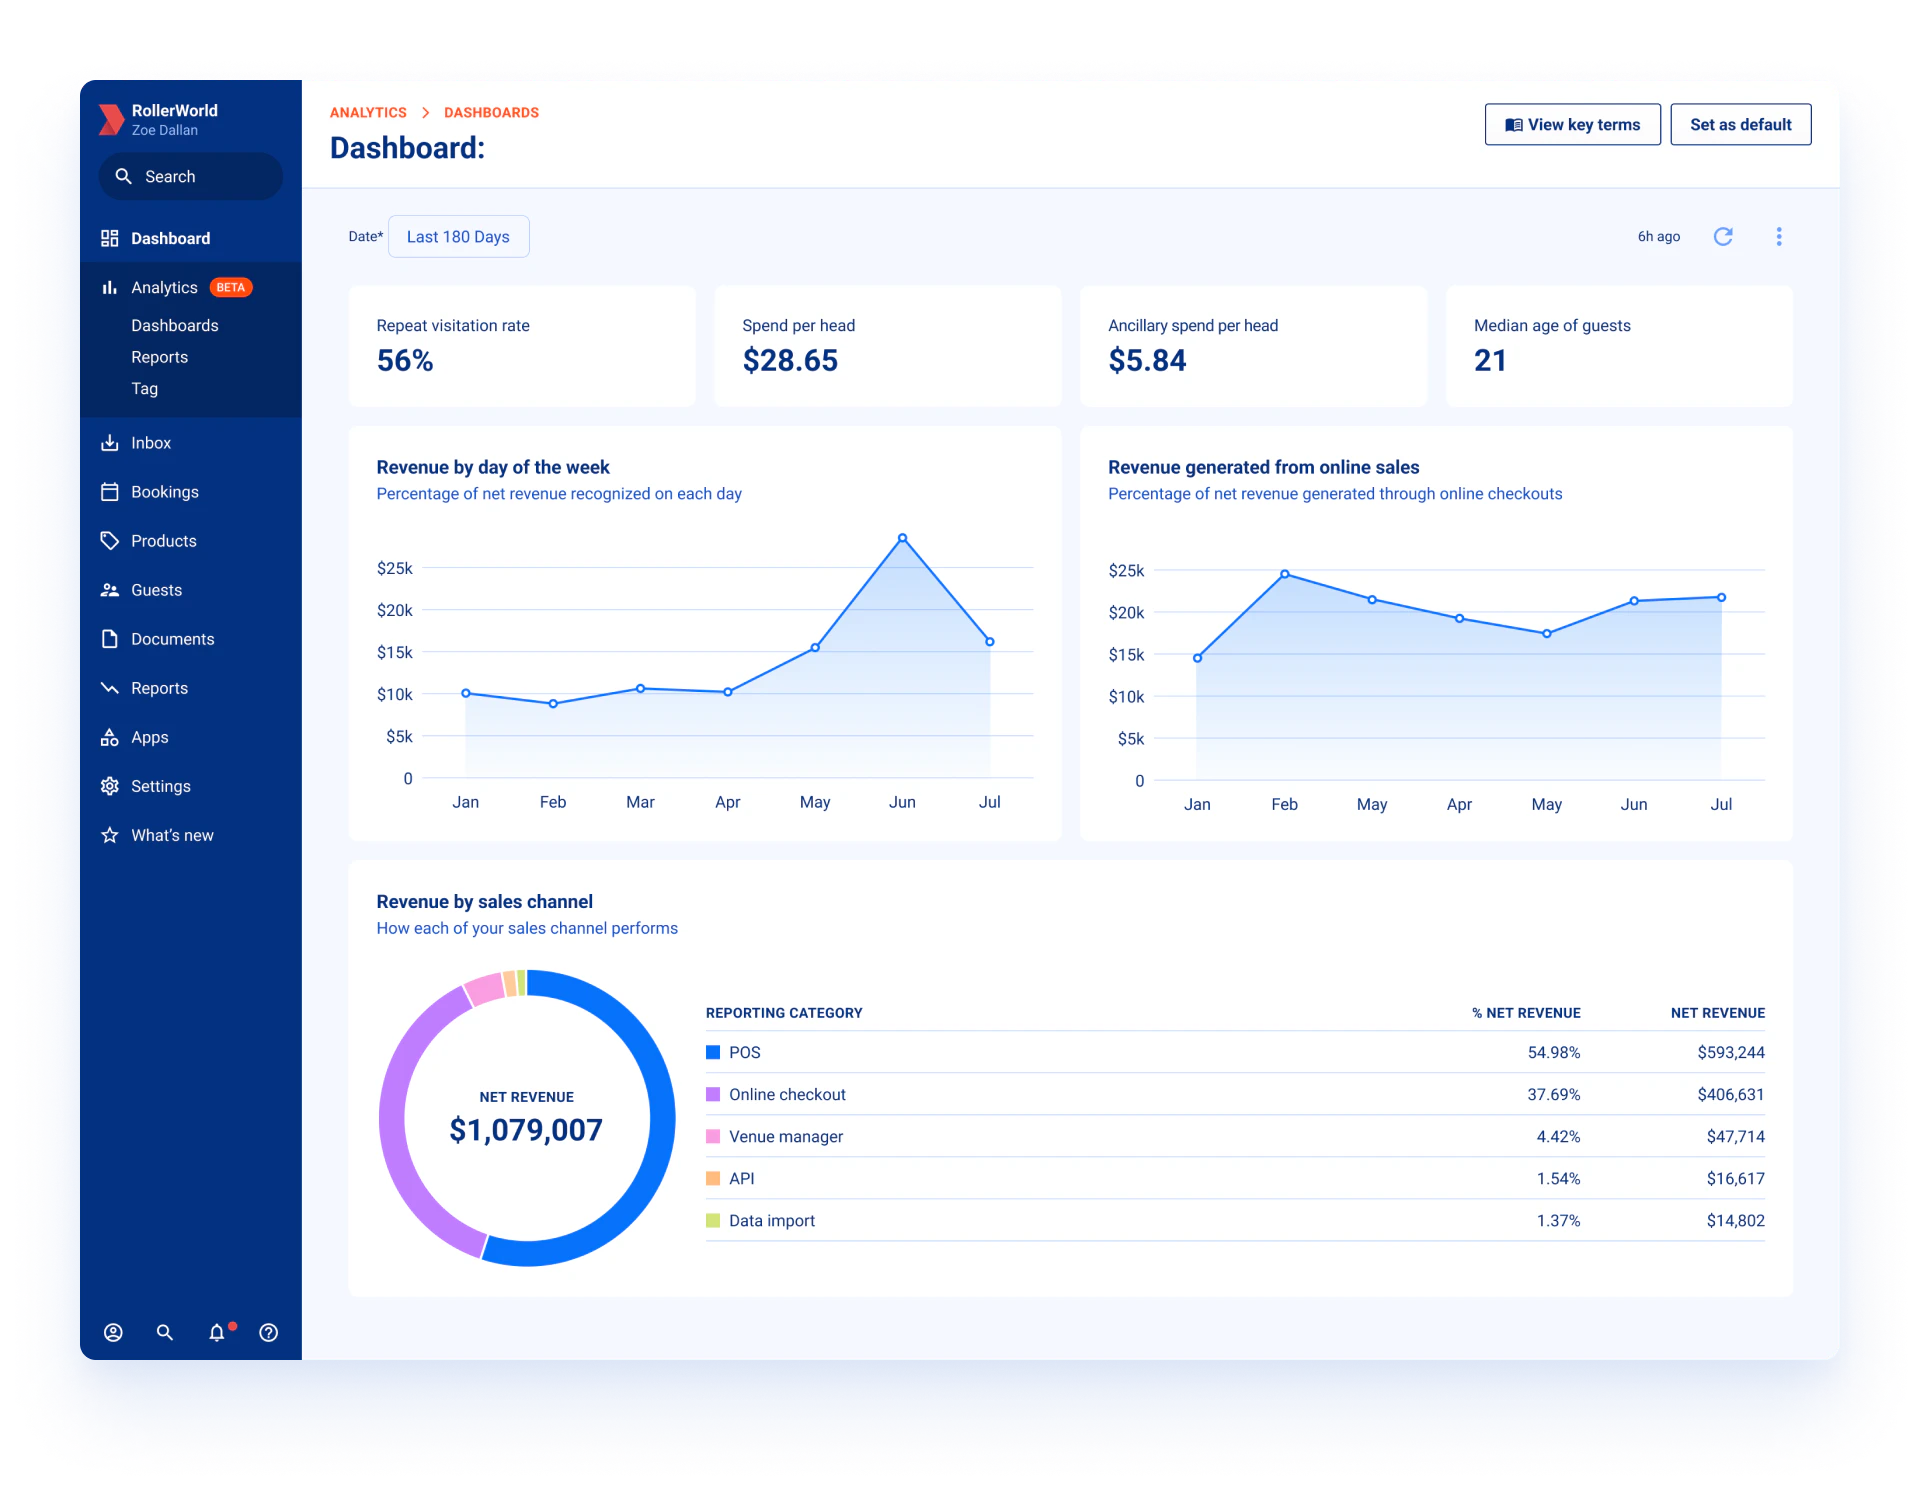Click the notifications bell icon
1920x1488 pixels.
(x=216, y=1332)
